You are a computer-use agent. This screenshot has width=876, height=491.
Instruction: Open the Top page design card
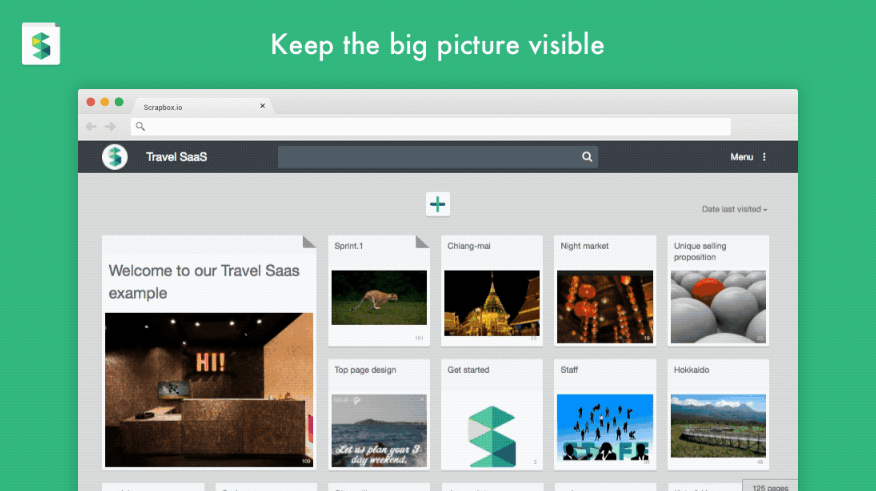(x=379, y=414)
